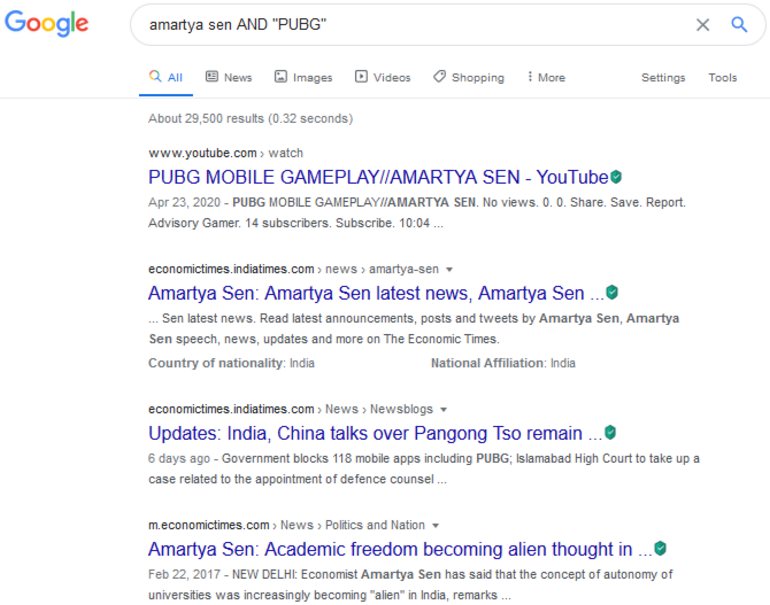Open Tools button
Image resolution: width=770 pixels, height=605 pixels.
coord(722,78)
